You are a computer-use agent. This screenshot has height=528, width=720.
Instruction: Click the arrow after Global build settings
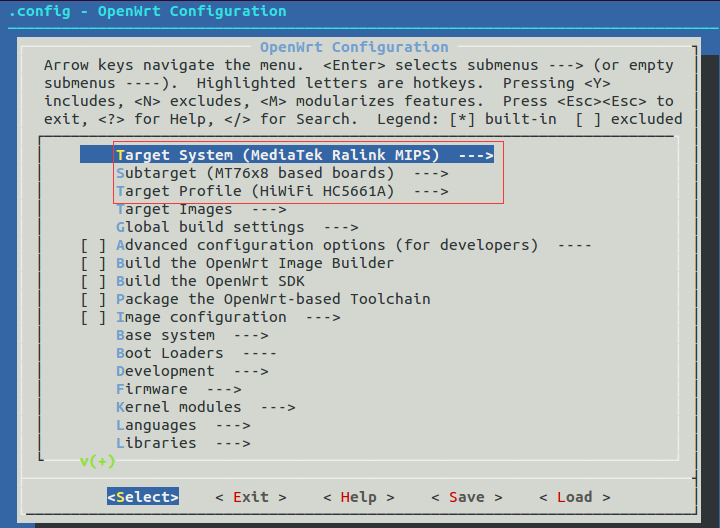[341, 228]
